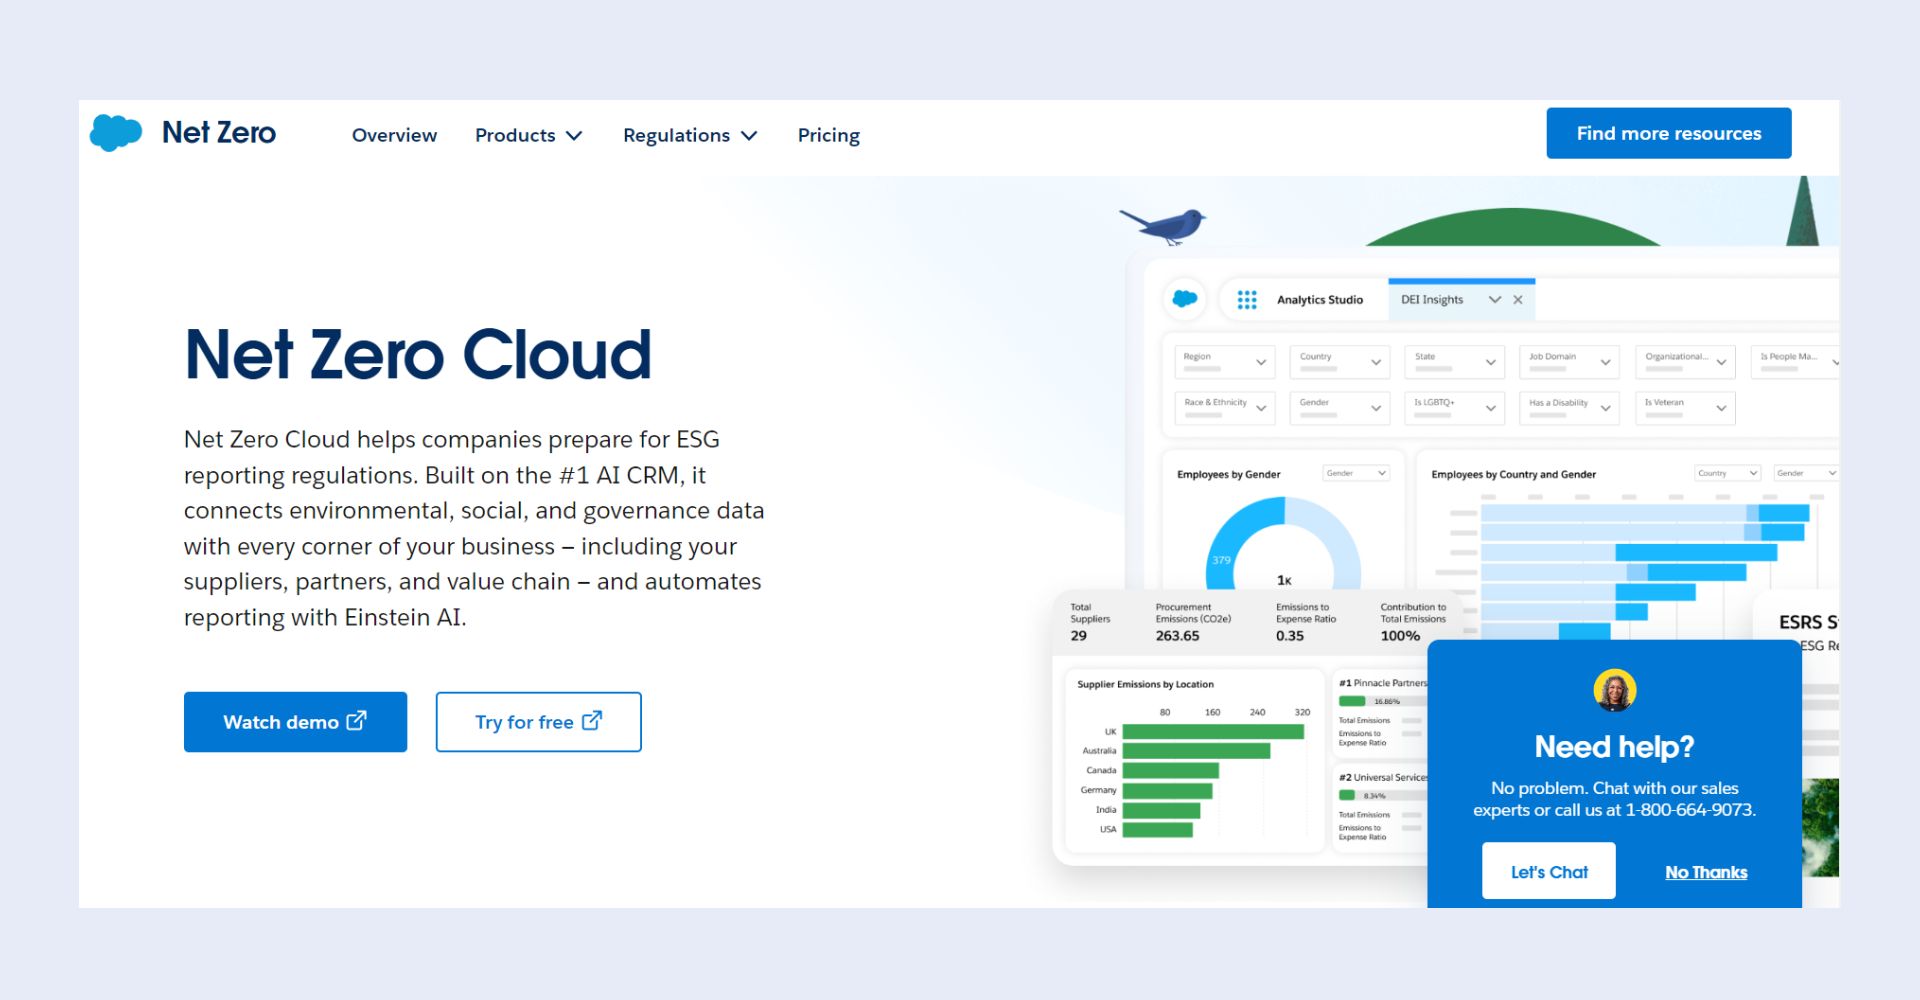Open the State filter dropdown
The width and height of the screenshot is (1920, 1000).
pos(1455,362)
